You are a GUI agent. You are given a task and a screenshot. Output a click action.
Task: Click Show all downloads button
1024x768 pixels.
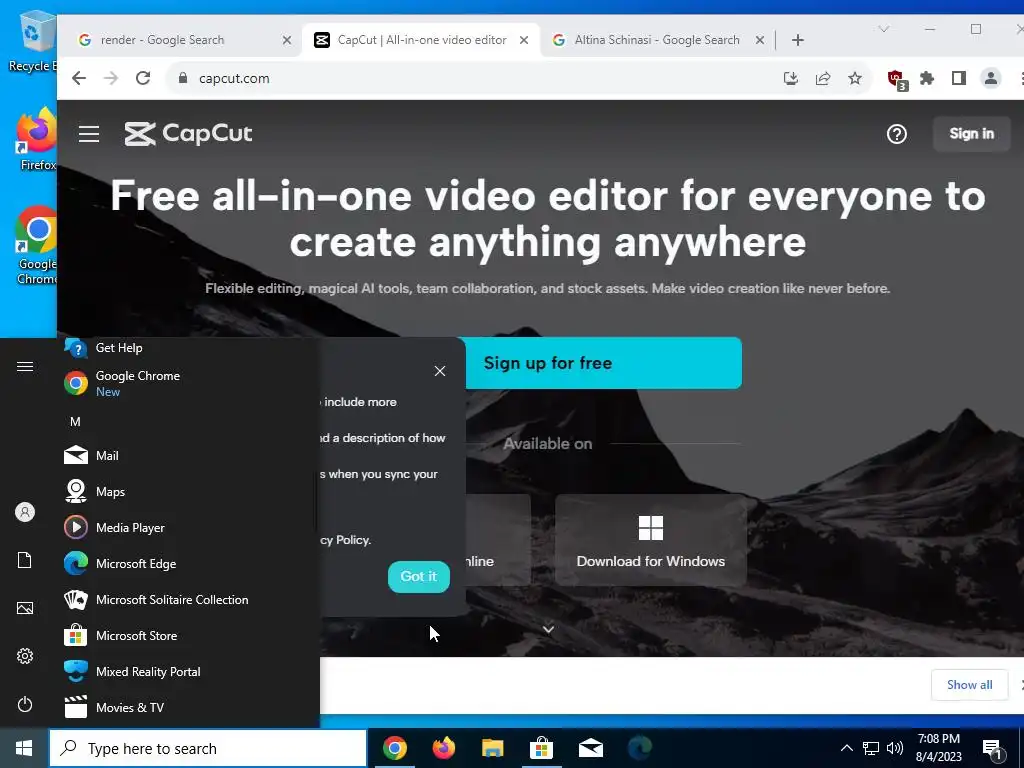tap(969, 684)
